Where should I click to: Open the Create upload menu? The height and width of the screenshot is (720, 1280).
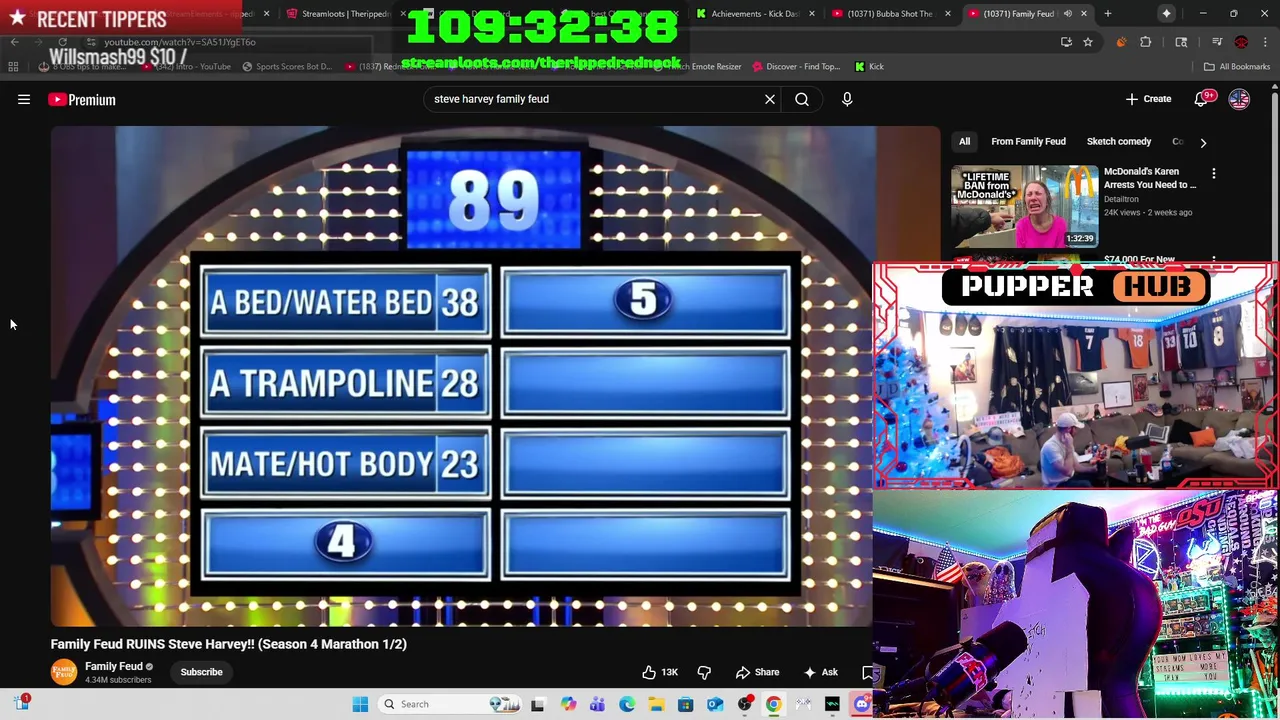[1148, 99]
